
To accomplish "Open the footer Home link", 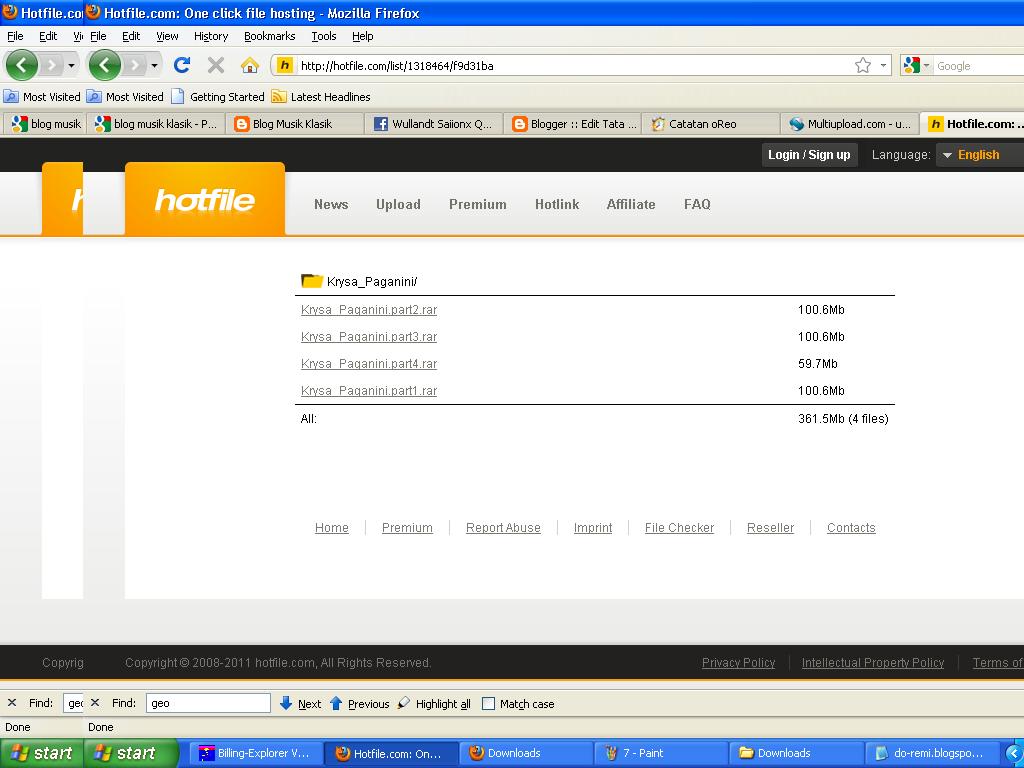I will click(332, 528).
